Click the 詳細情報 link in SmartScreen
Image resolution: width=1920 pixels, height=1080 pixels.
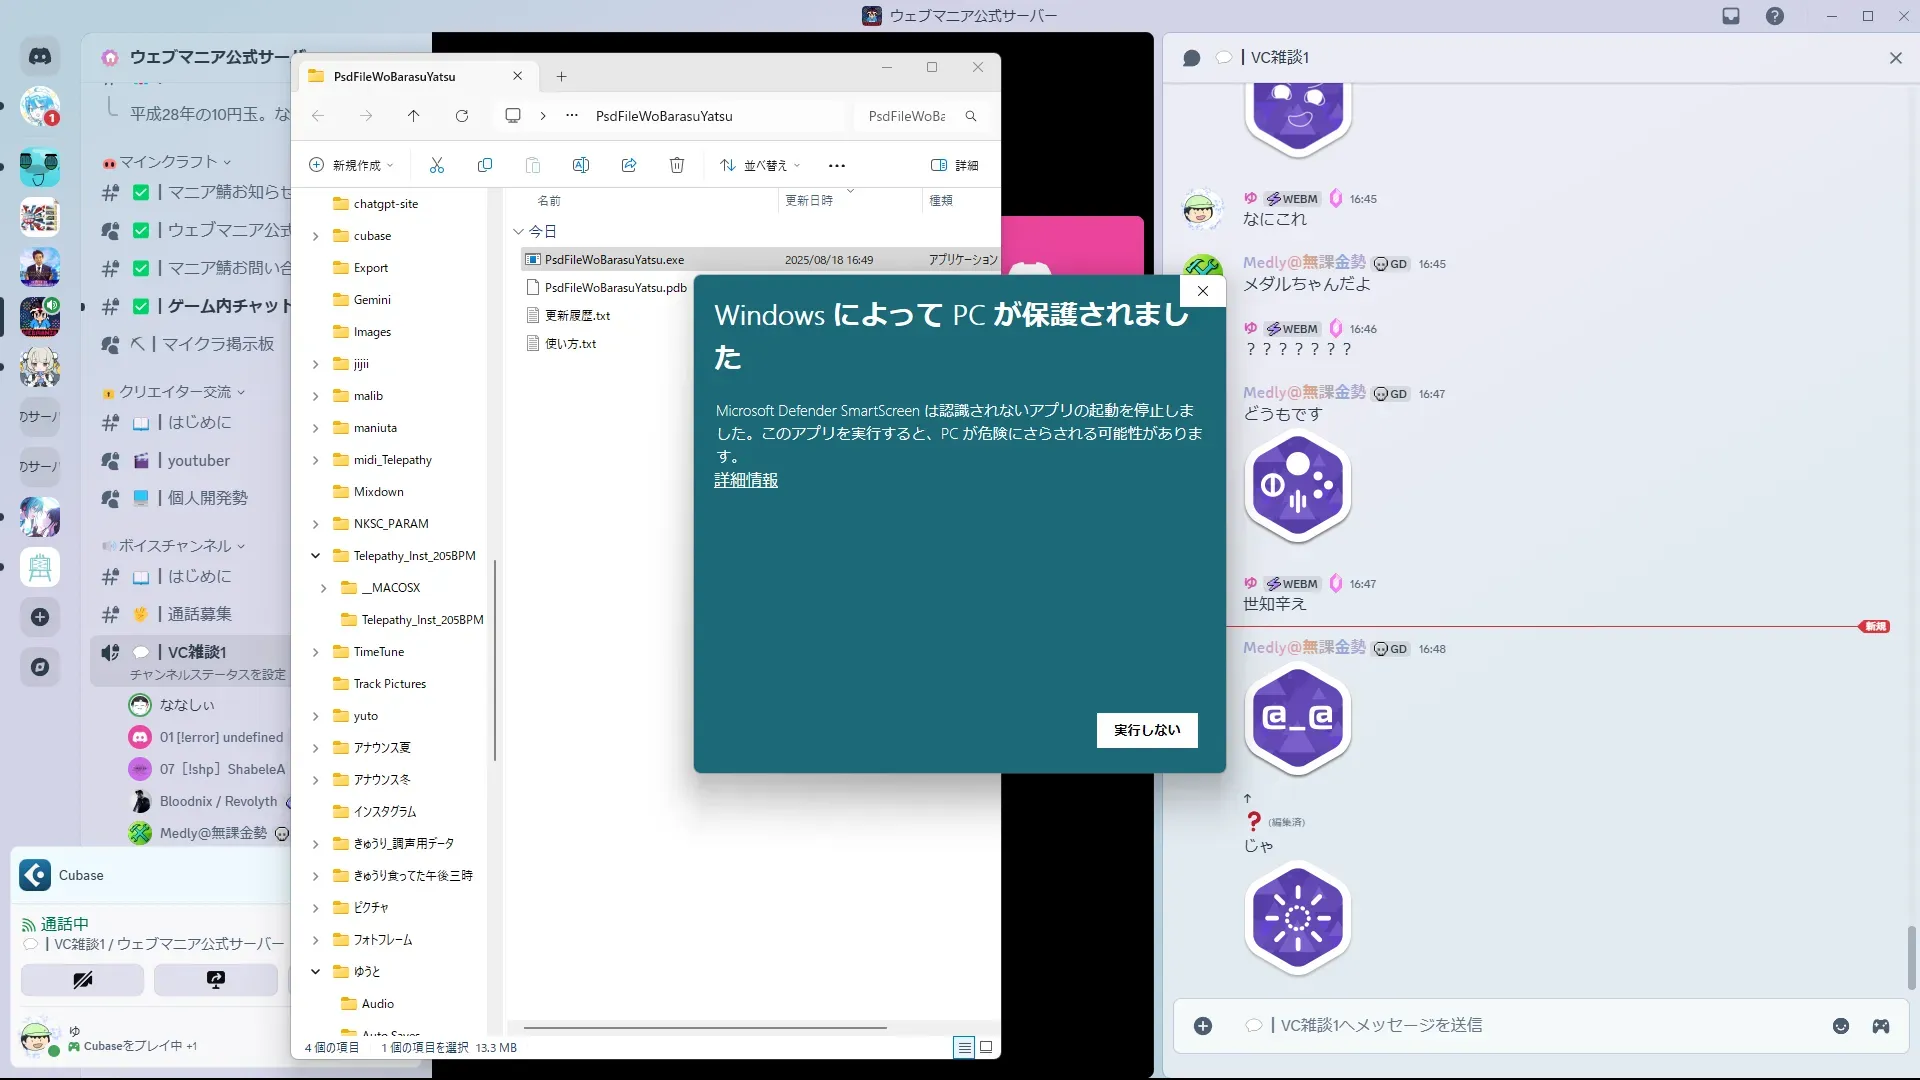pyautogui.click(x=746, y=480)
